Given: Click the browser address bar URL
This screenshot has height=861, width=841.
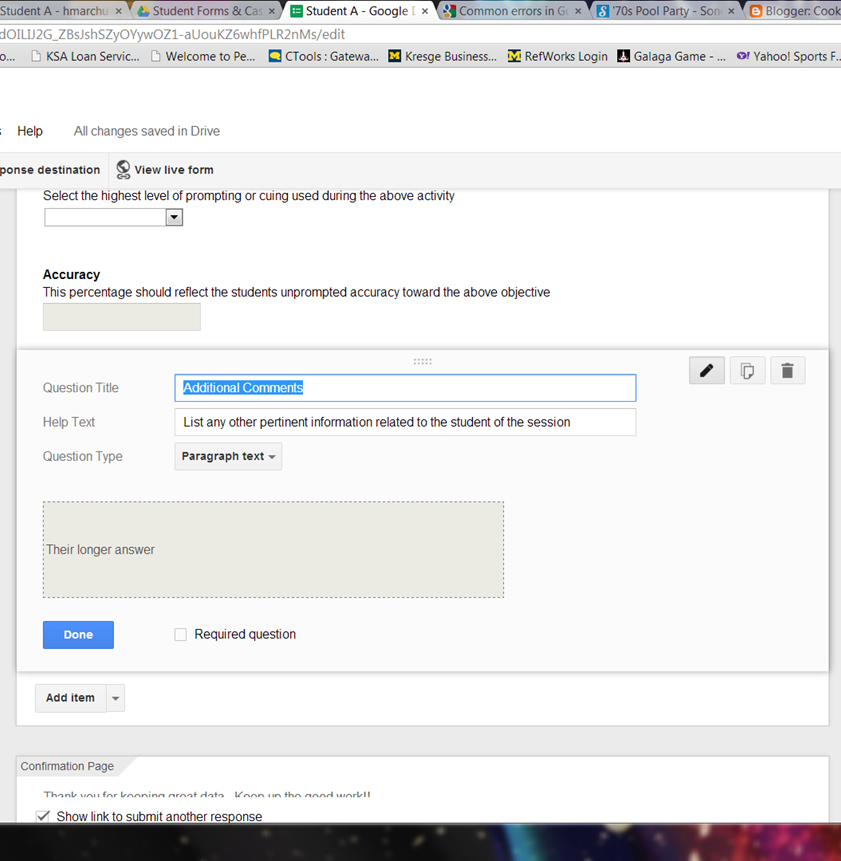Looking at the screenshot, I should click(172, 35).
